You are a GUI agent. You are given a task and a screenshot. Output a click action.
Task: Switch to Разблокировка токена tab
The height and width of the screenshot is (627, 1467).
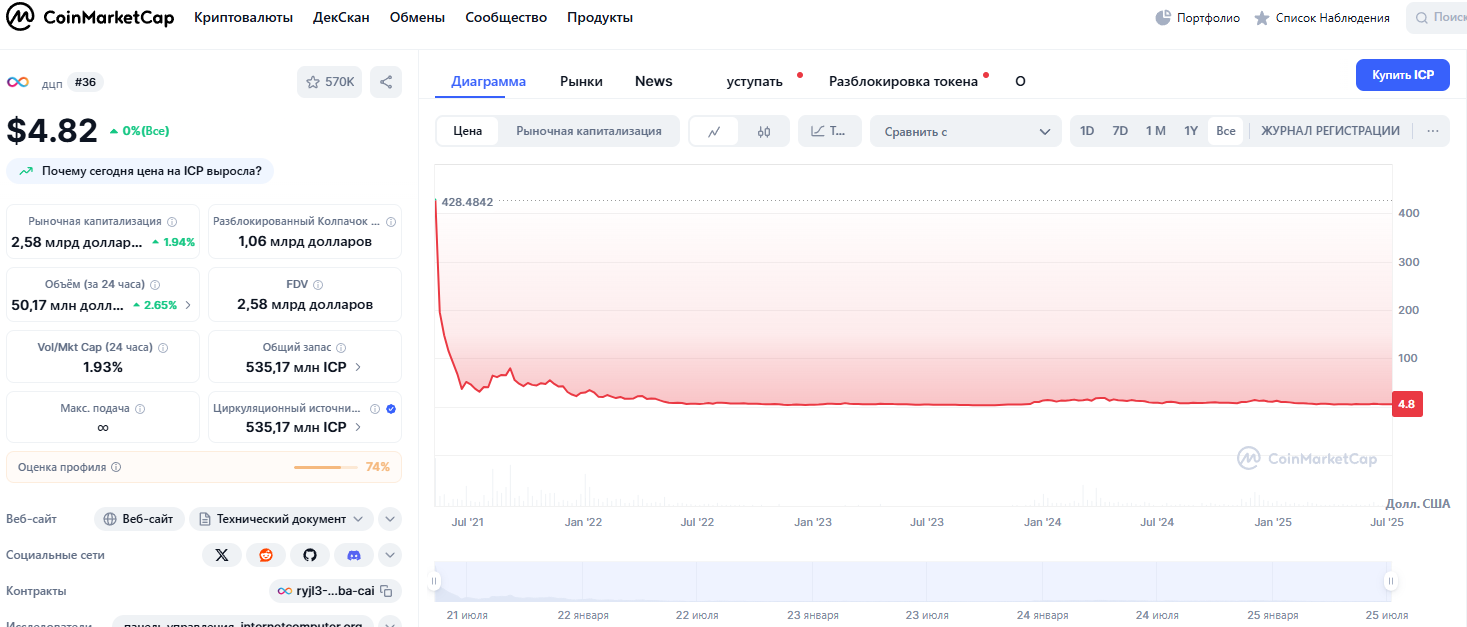(904, 81)
